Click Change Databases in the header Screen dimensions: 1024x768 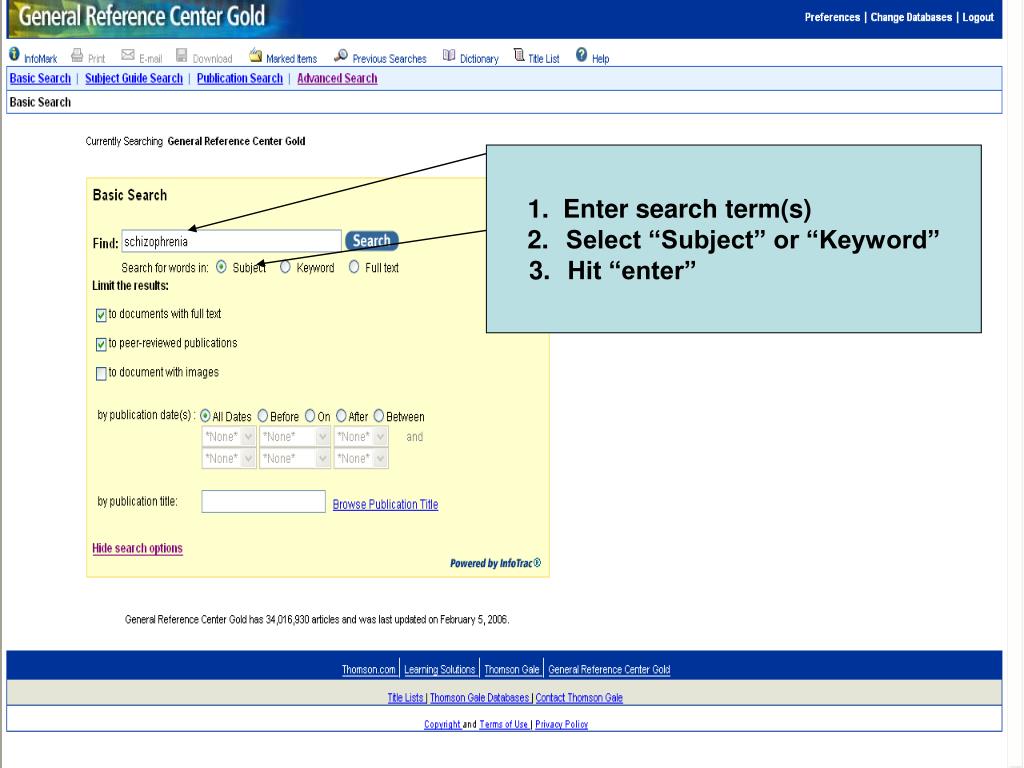[911, 18]
